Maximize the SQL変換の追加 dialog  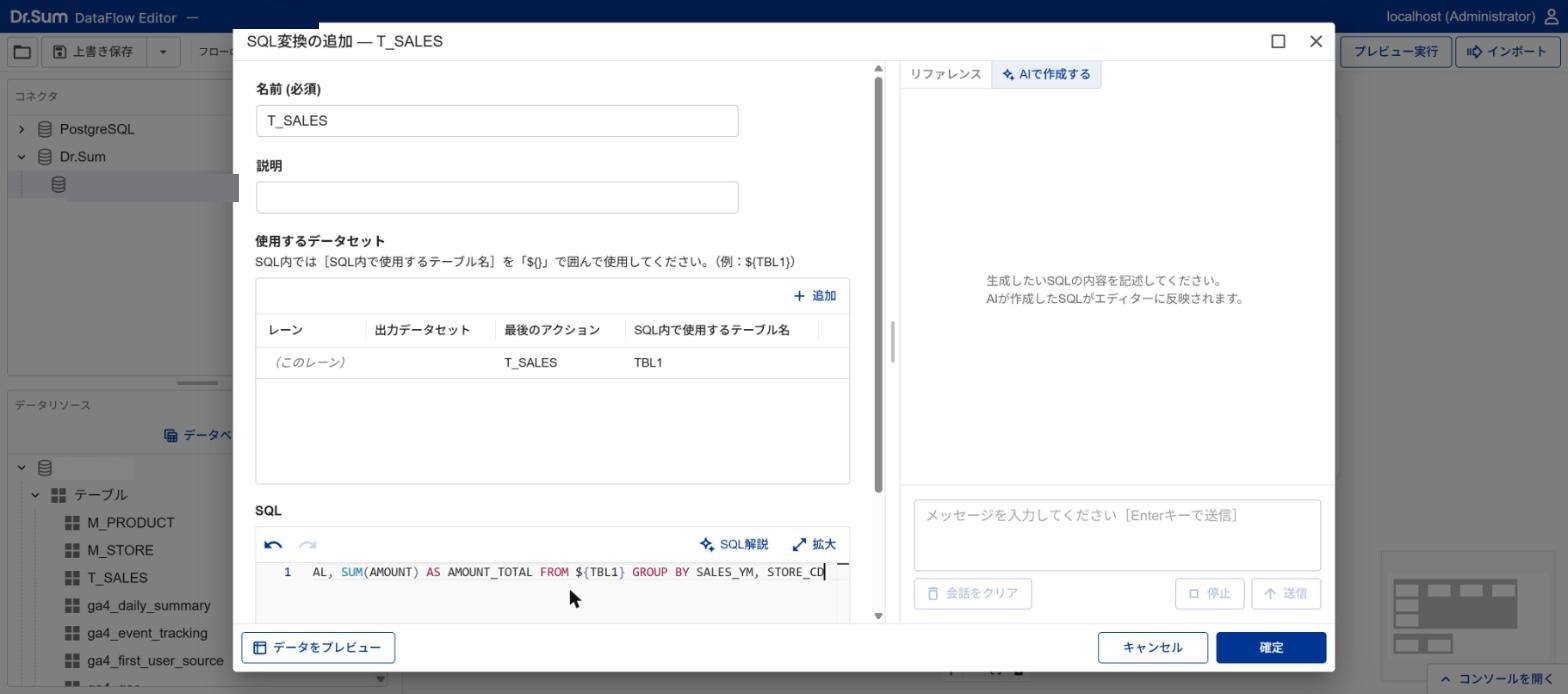pos(1278,41)
